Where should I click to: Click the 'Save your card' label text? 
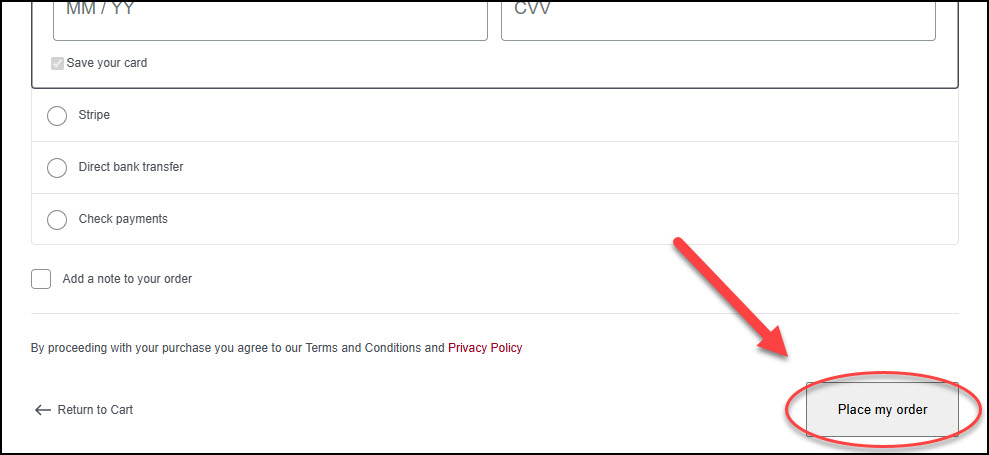point(107,63)
